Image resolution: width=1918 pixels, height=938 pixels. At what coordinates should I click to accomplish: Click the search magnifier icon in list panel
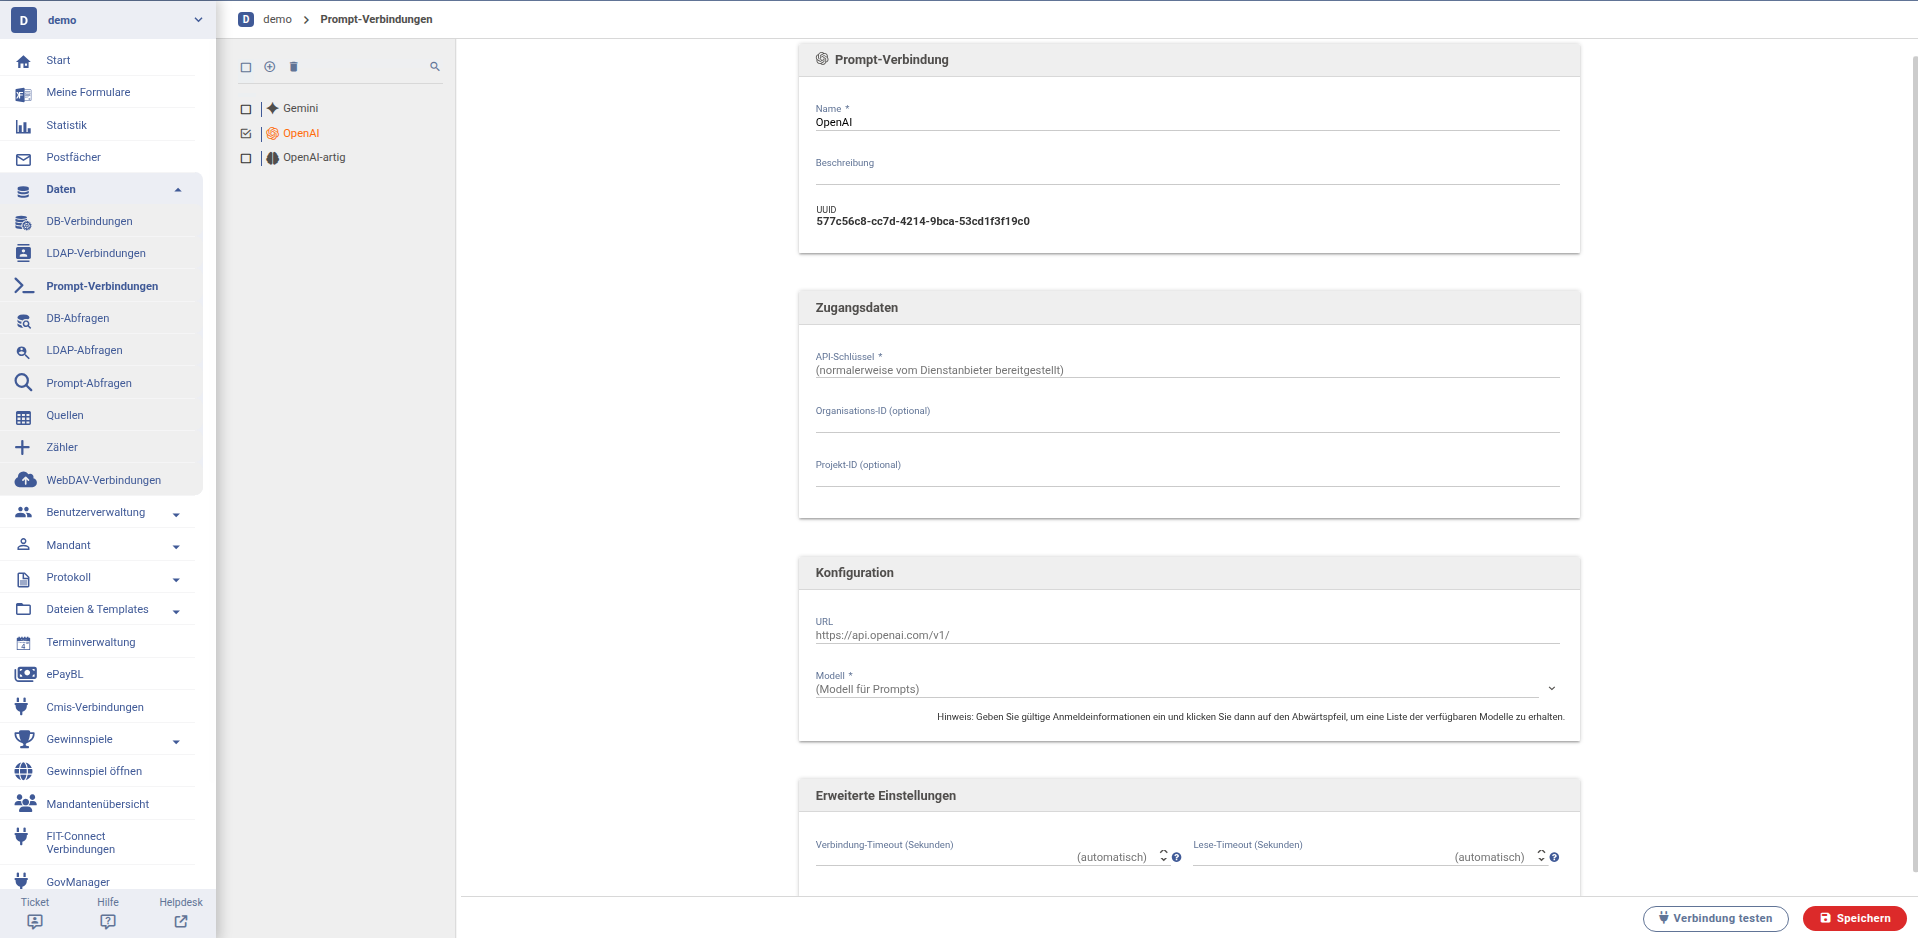pos(435,67)
